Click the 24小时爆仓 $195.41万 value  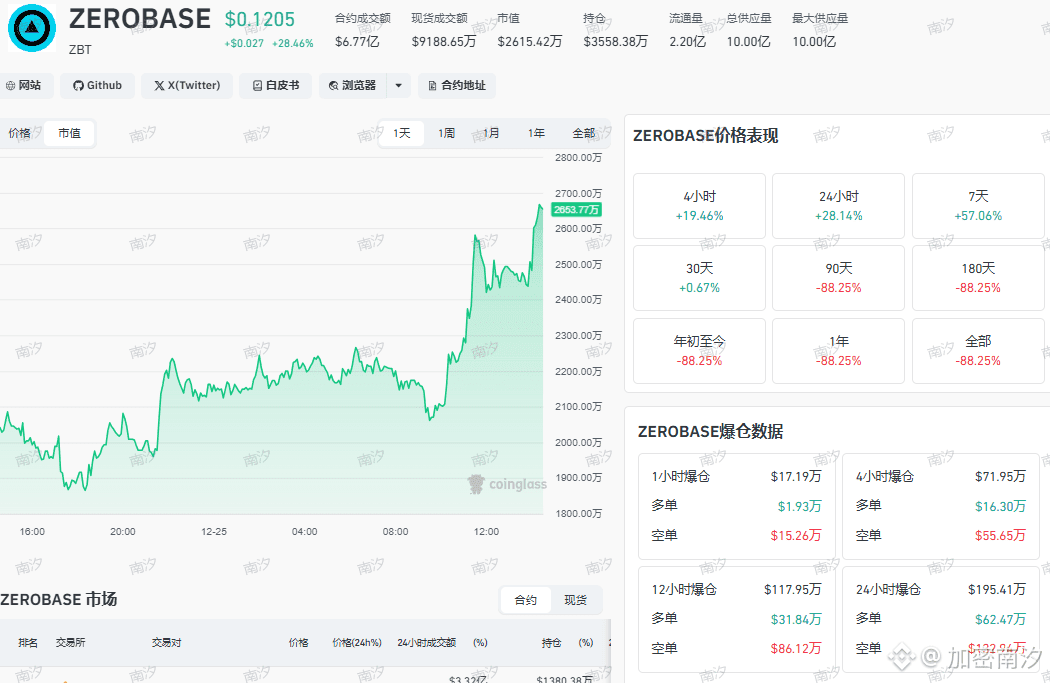coord(996,589)
